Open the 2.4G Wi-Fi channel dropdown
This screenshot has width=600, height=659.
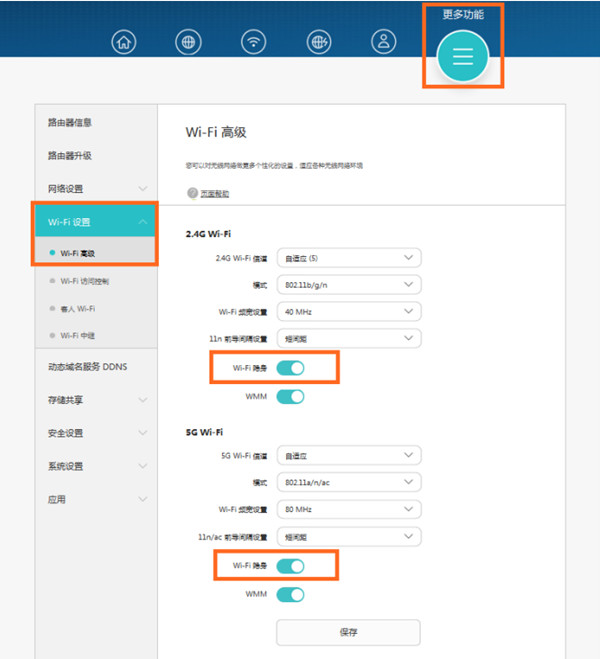(x=349, y=258)
